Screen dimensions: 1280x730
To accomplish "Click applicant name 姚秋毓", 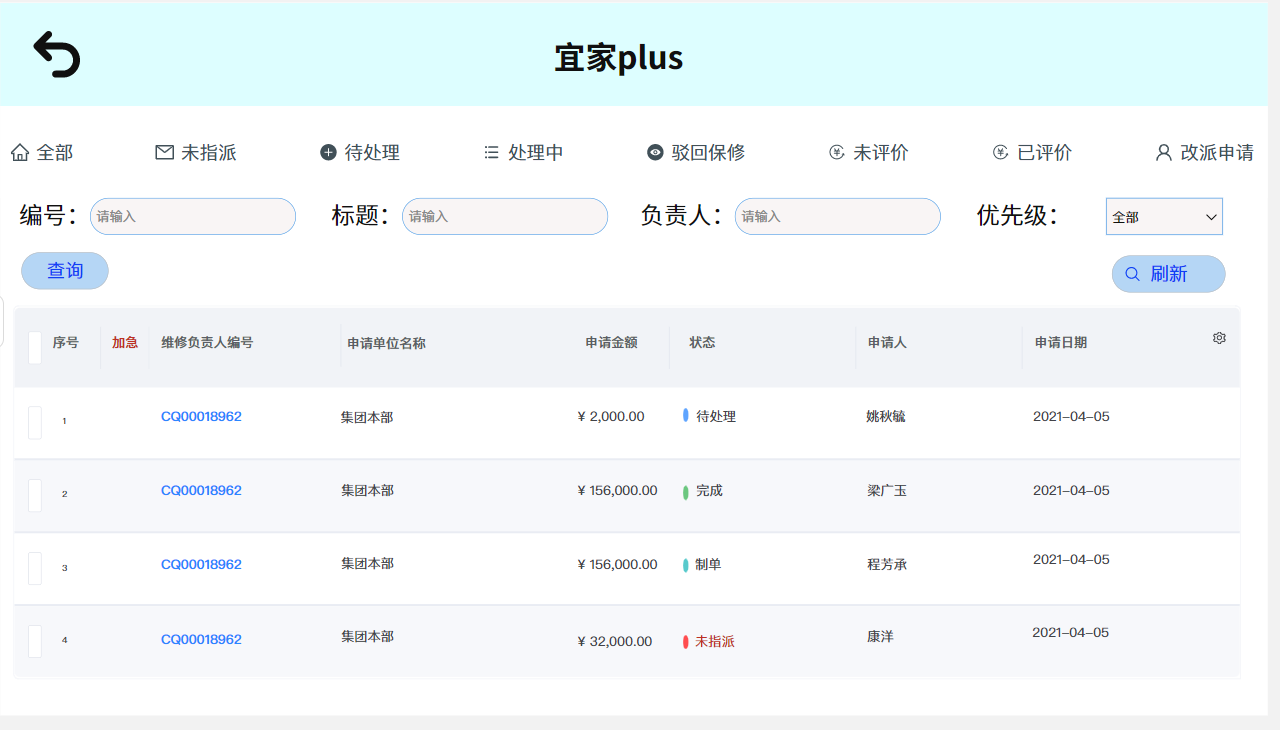I will 886,417.
